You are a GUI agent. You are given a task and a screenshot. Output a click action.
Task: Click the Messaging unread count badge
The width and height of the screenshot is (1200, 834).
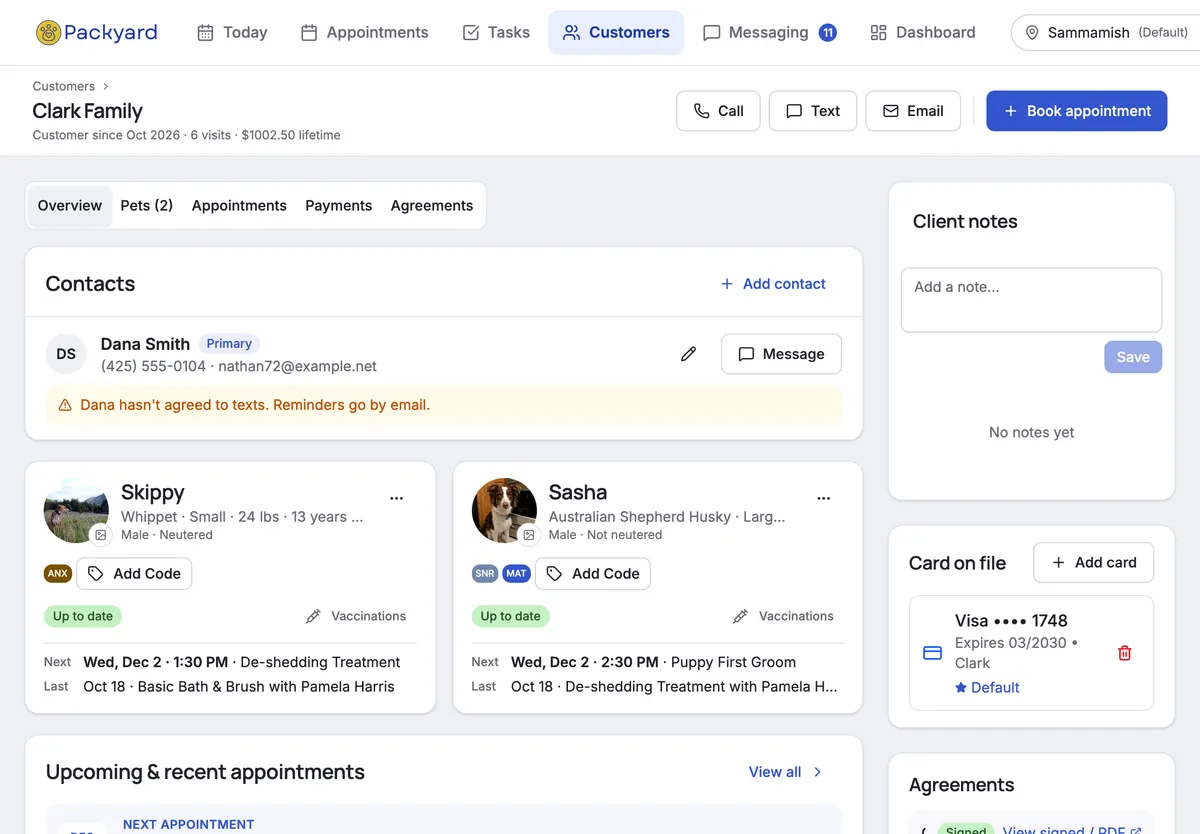(x=828, y=33)
